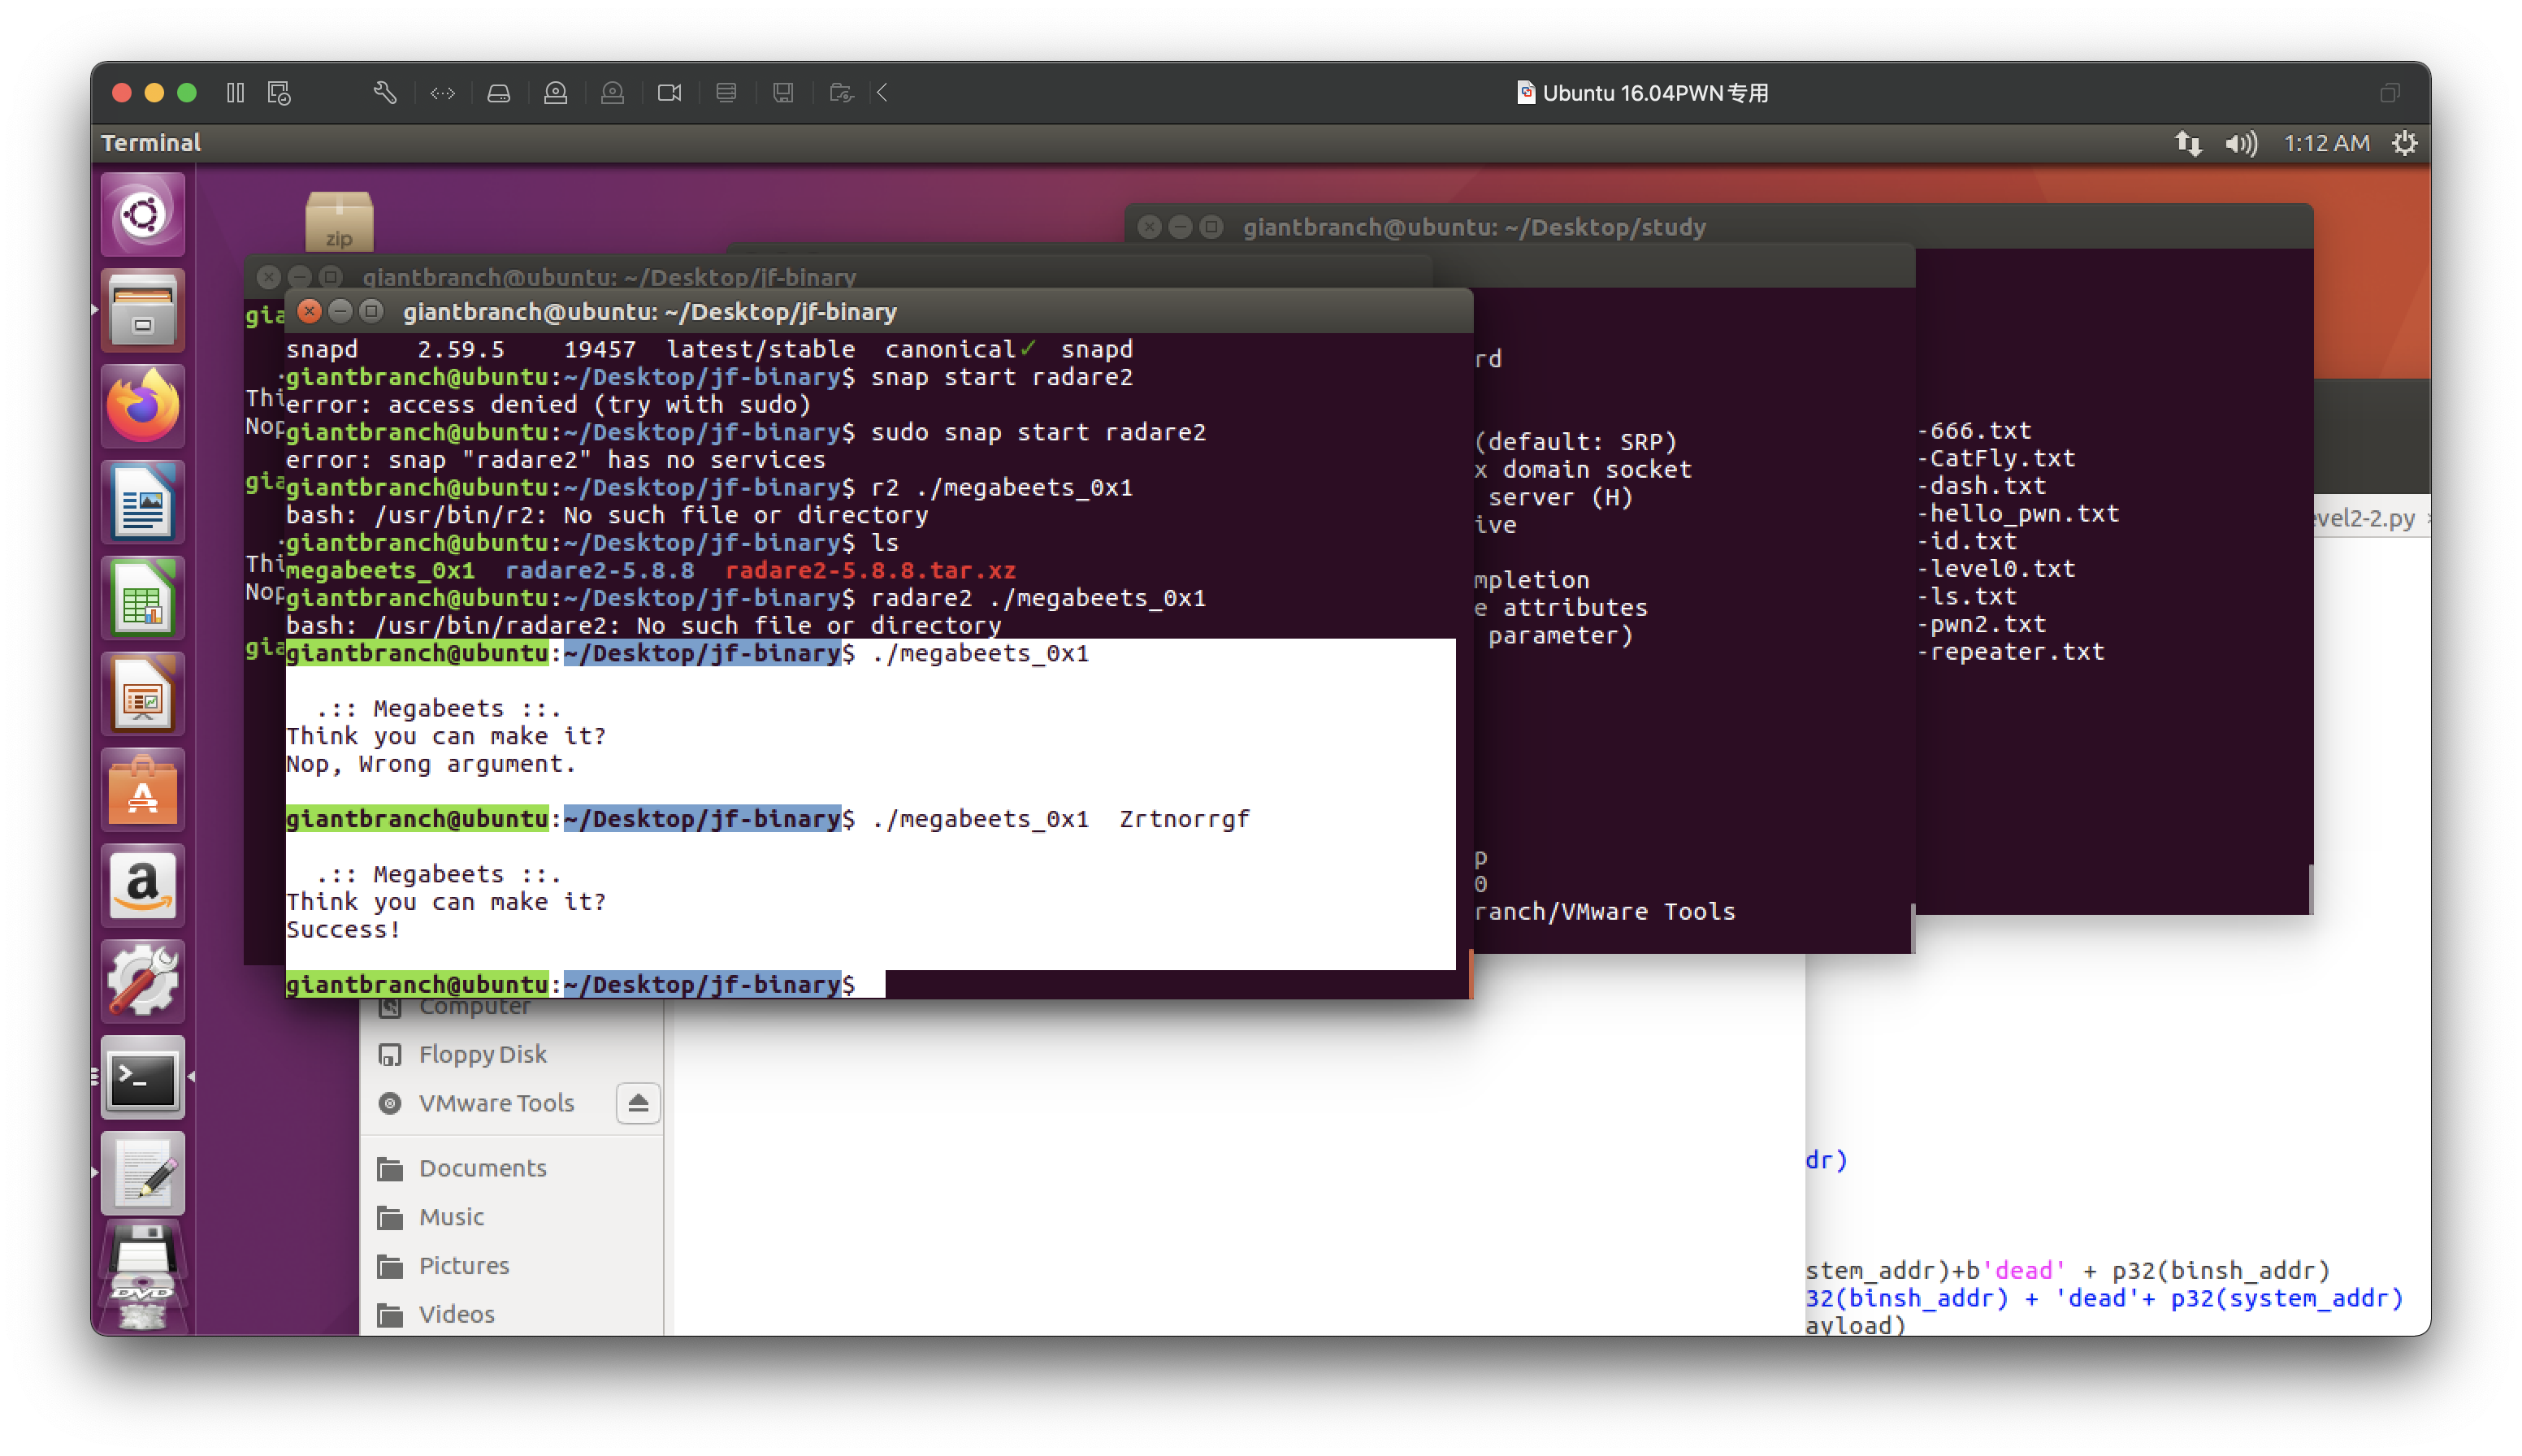The width and height of the screenshot is (2522, 1456).
Task: Open LibreOffice Calc from the dock
Action: point(143,597)
